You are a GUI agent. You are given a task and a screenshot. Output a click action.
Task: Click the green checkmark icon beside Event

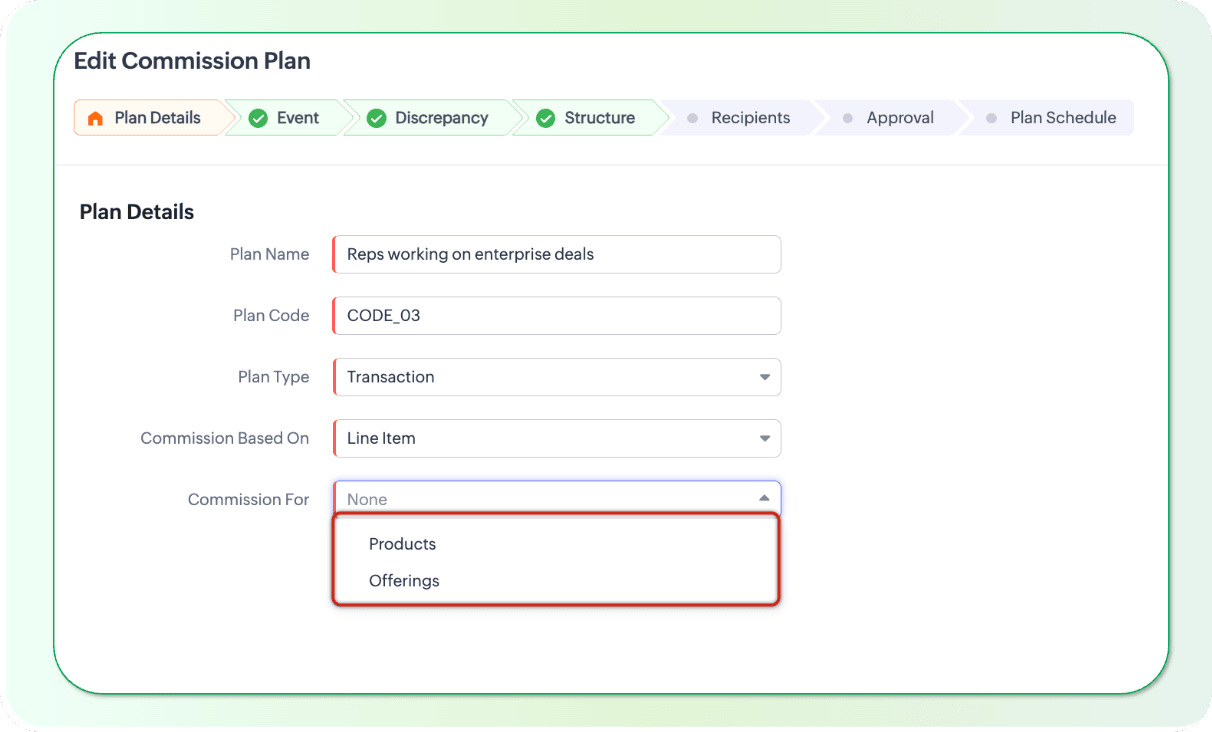point(258,118)
